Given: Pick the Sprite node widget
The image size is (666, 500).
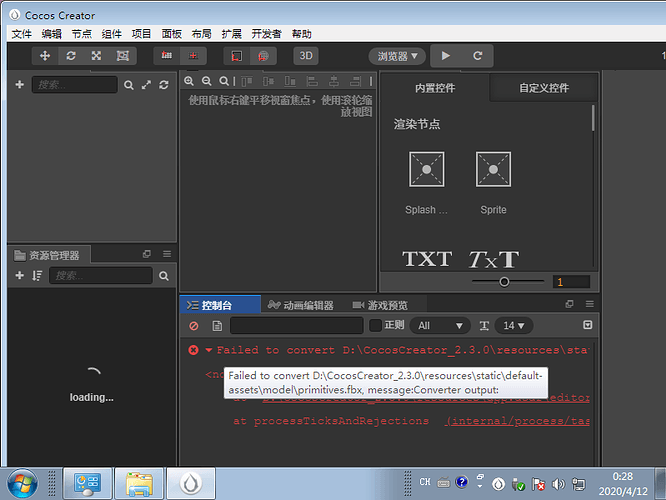Looking at the screenshot, I should point(493,183).
